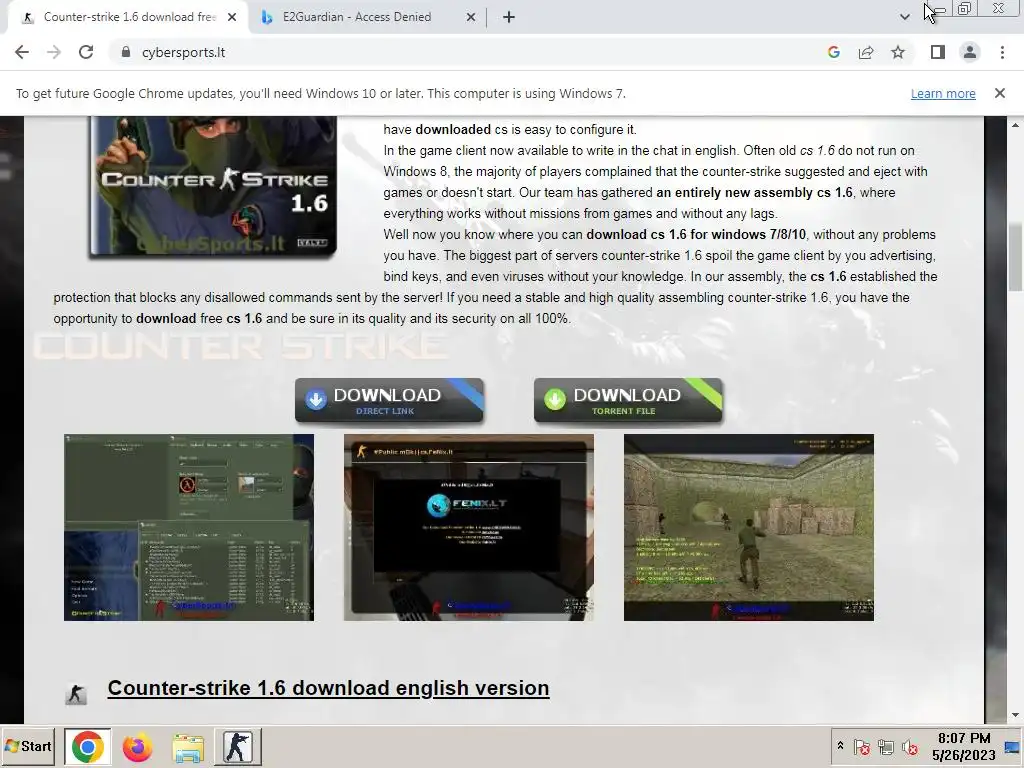Click the monitor icon right of the clock
The image size is (1024, 768).
click(x=1012, y=747)
